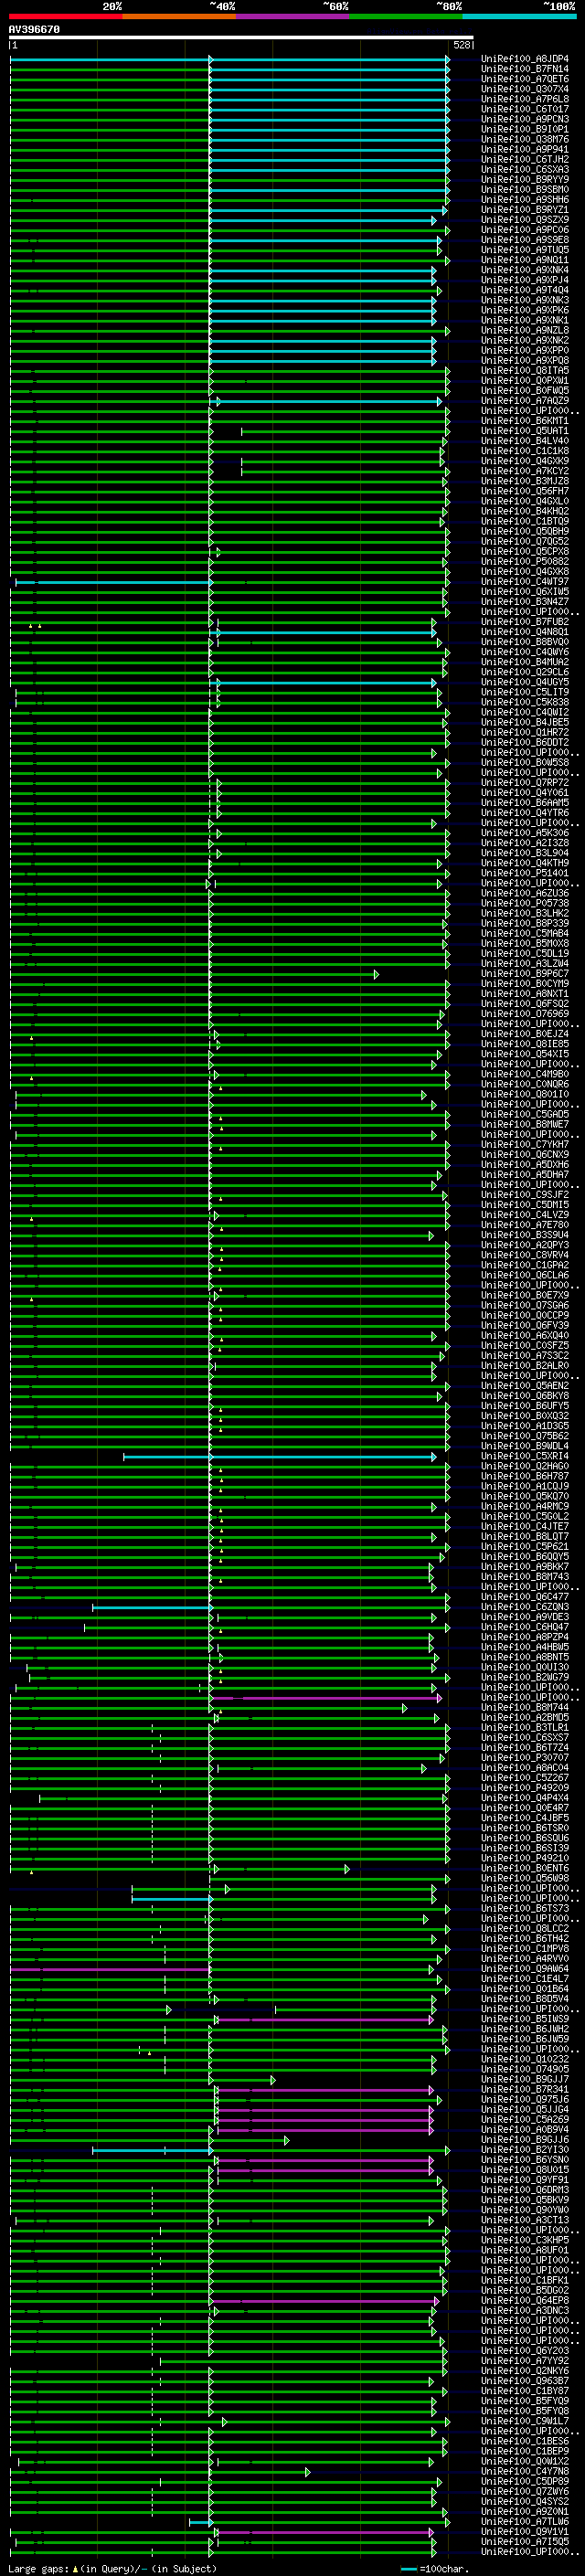585x2576 pixels.
Task: Select the label UniRef100_B8M744
Action: [525, 1708]
